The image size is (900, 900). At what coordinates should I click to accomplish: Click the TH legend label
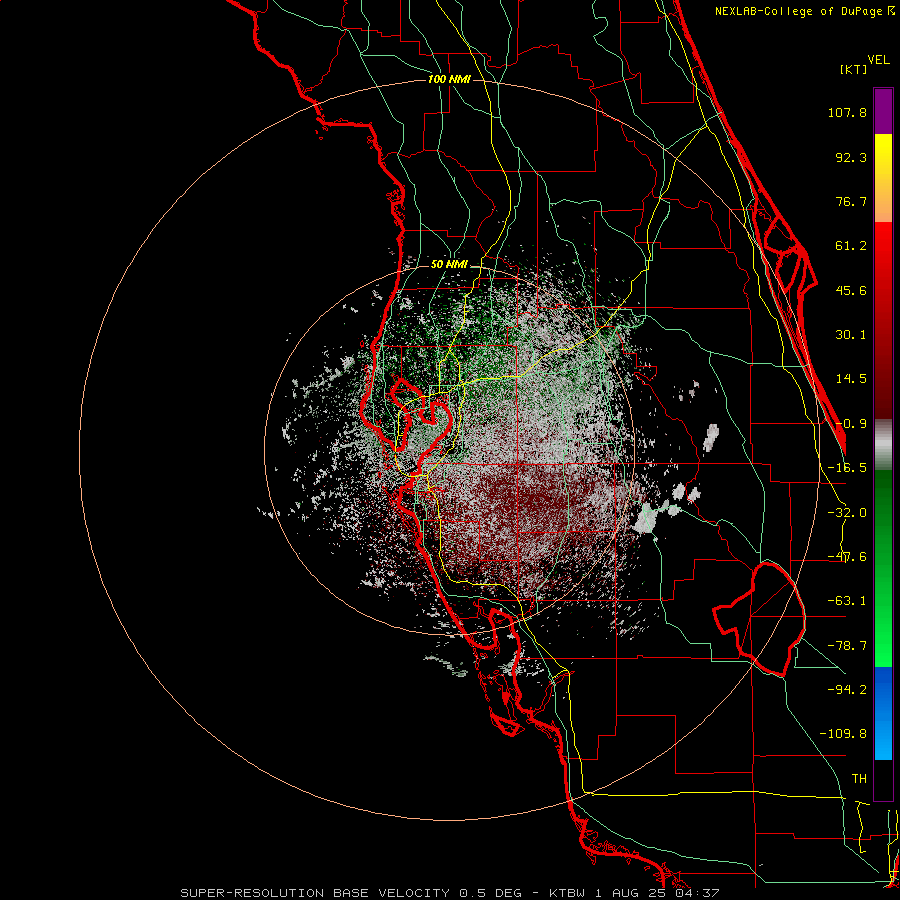click(859, 779)
